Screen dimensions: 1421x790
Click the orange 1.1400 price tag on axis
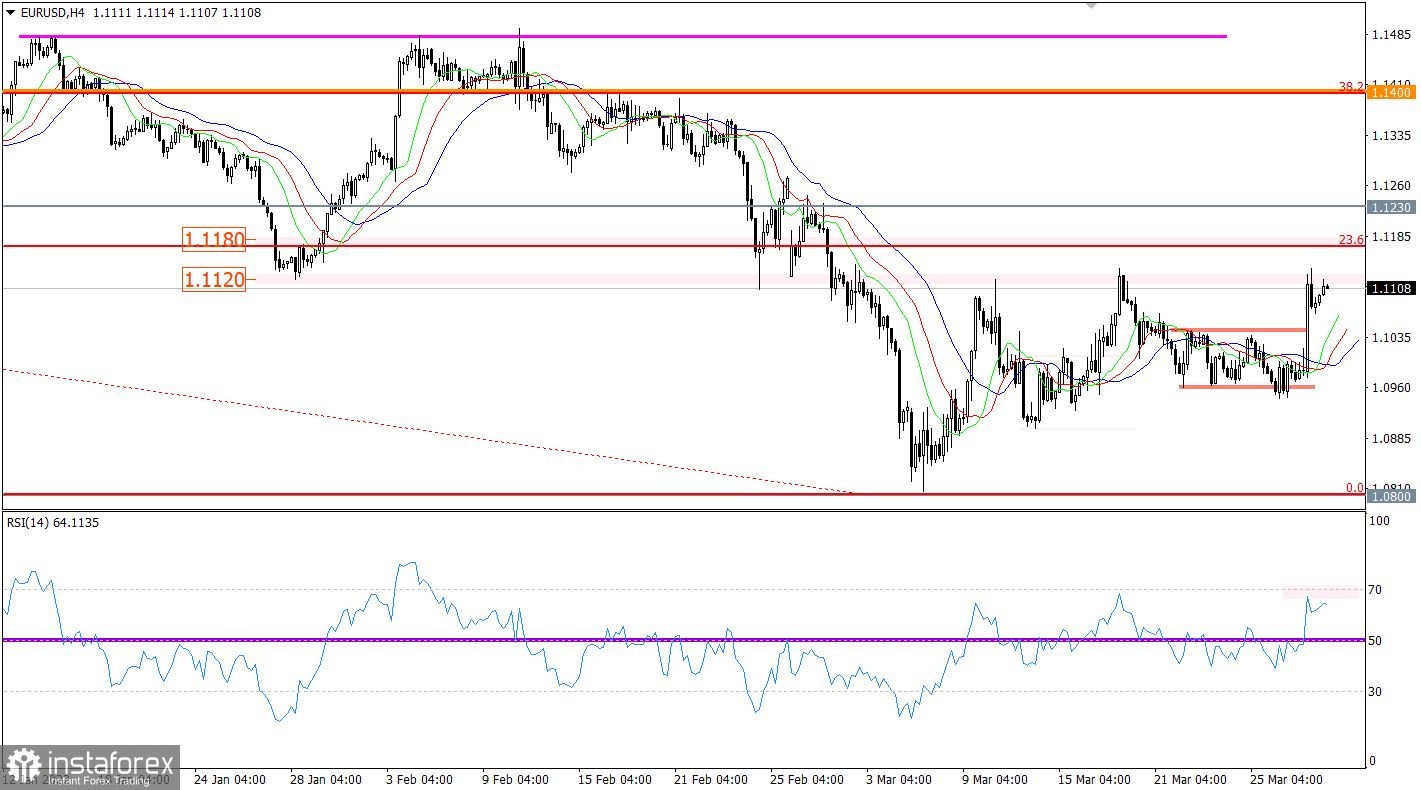point(1391,92)
